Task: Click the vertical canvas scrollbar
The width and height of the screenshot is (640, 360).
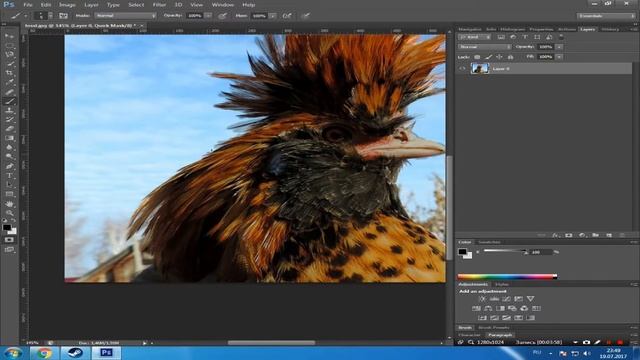Action: coord(449,208)
